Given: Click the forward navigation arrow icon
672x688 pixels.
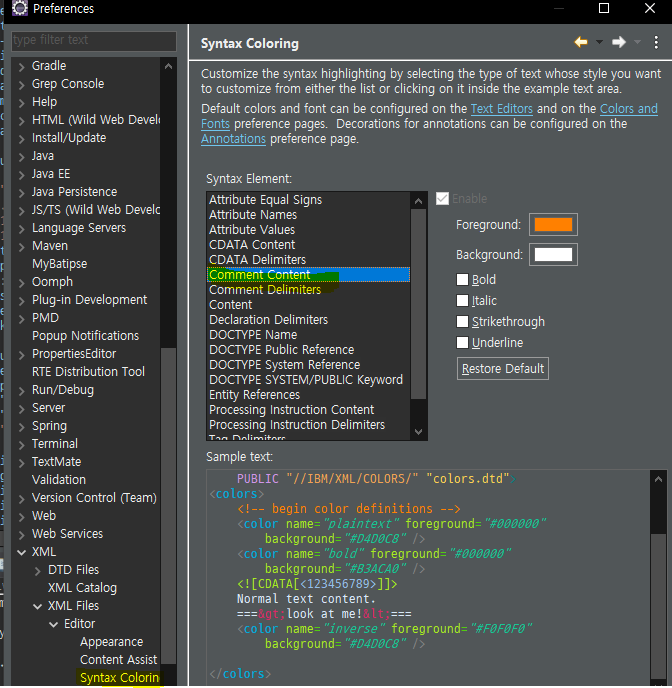Looking at the screenshot, I should point(618,42).
